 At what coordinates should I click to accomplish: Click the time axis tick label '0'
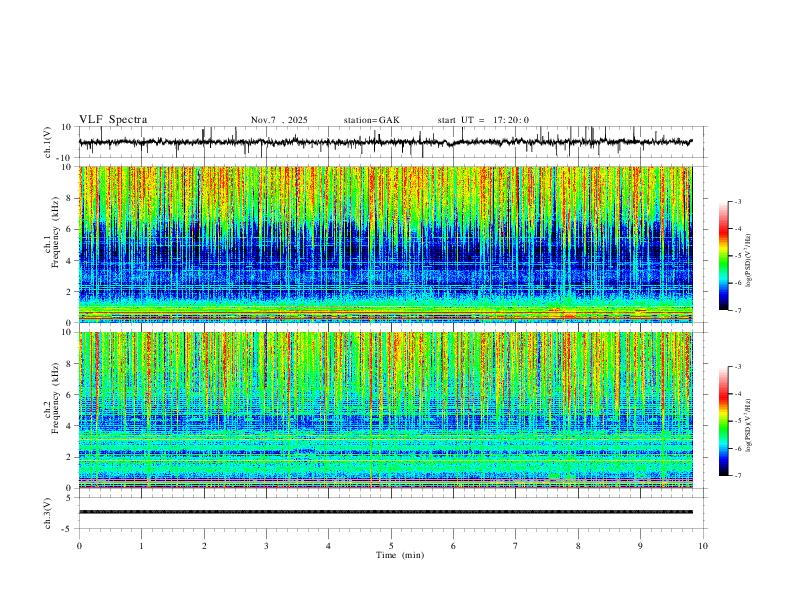point(79,546)
